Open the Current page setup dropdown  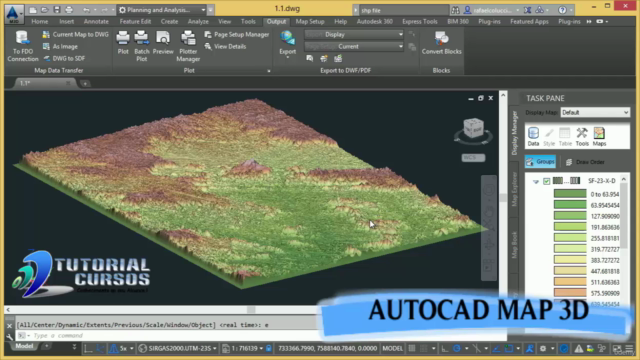pos(354,47)
